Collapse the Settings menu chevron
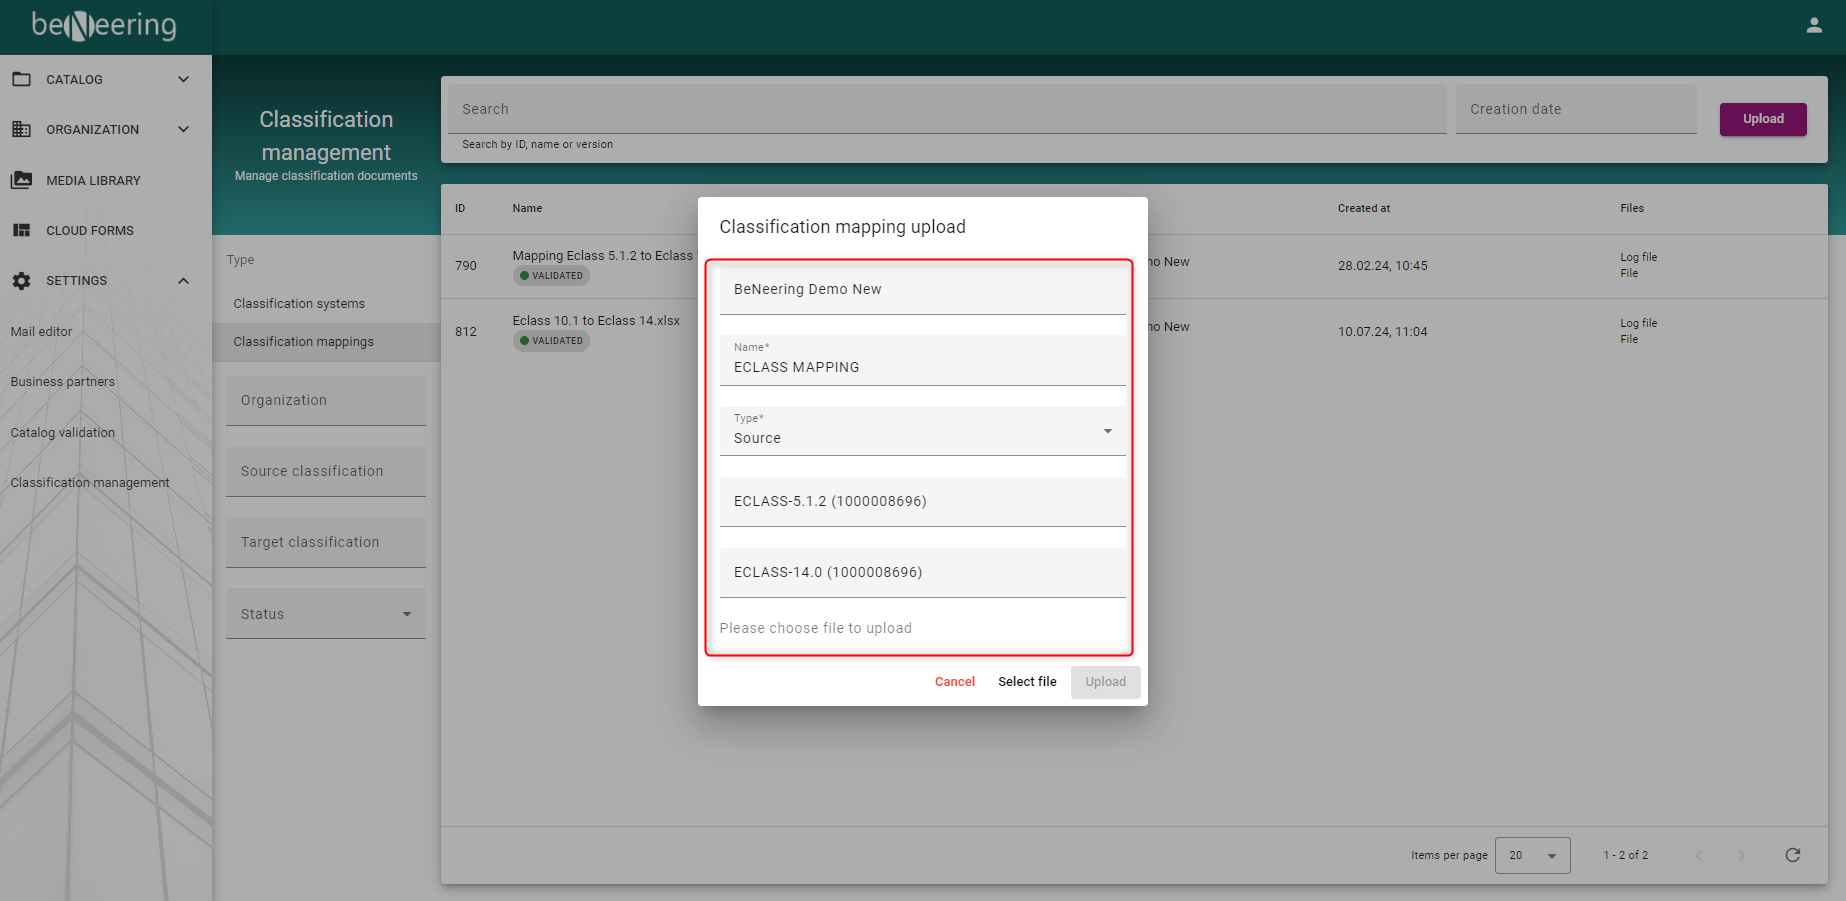Viewport: 1846px width, 901px height. tap(183, 281)
